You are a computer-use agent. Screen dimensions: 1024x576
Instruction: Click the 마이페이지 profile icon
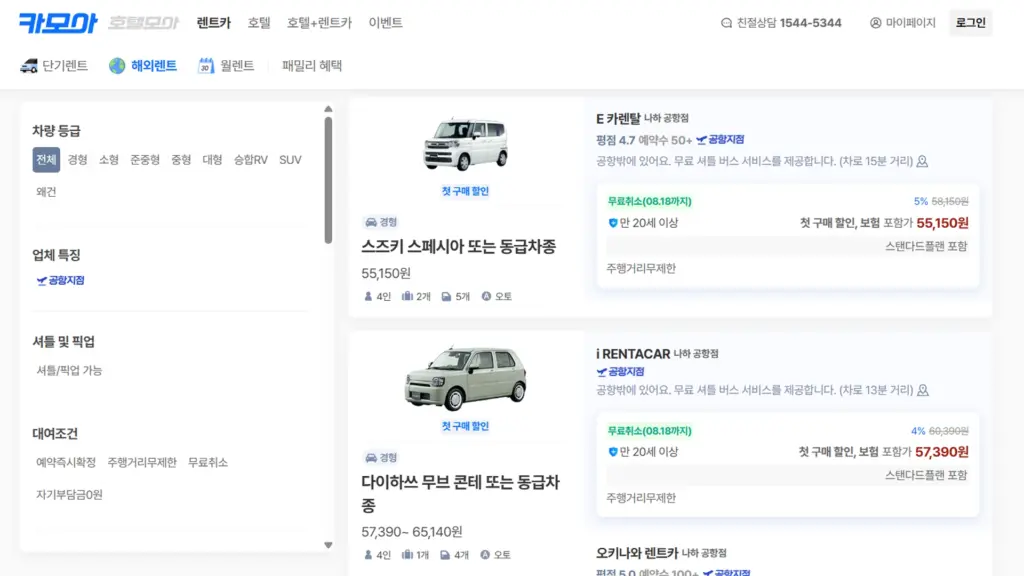(x=876, y=23)
